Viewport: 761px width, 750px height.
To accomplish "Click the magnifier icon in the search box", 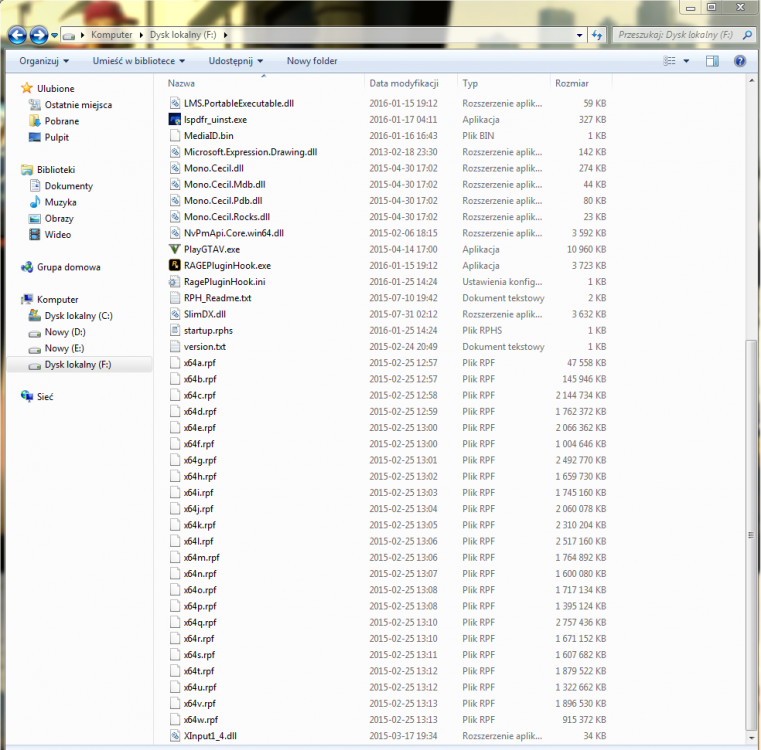I will [x=747, y=35].
